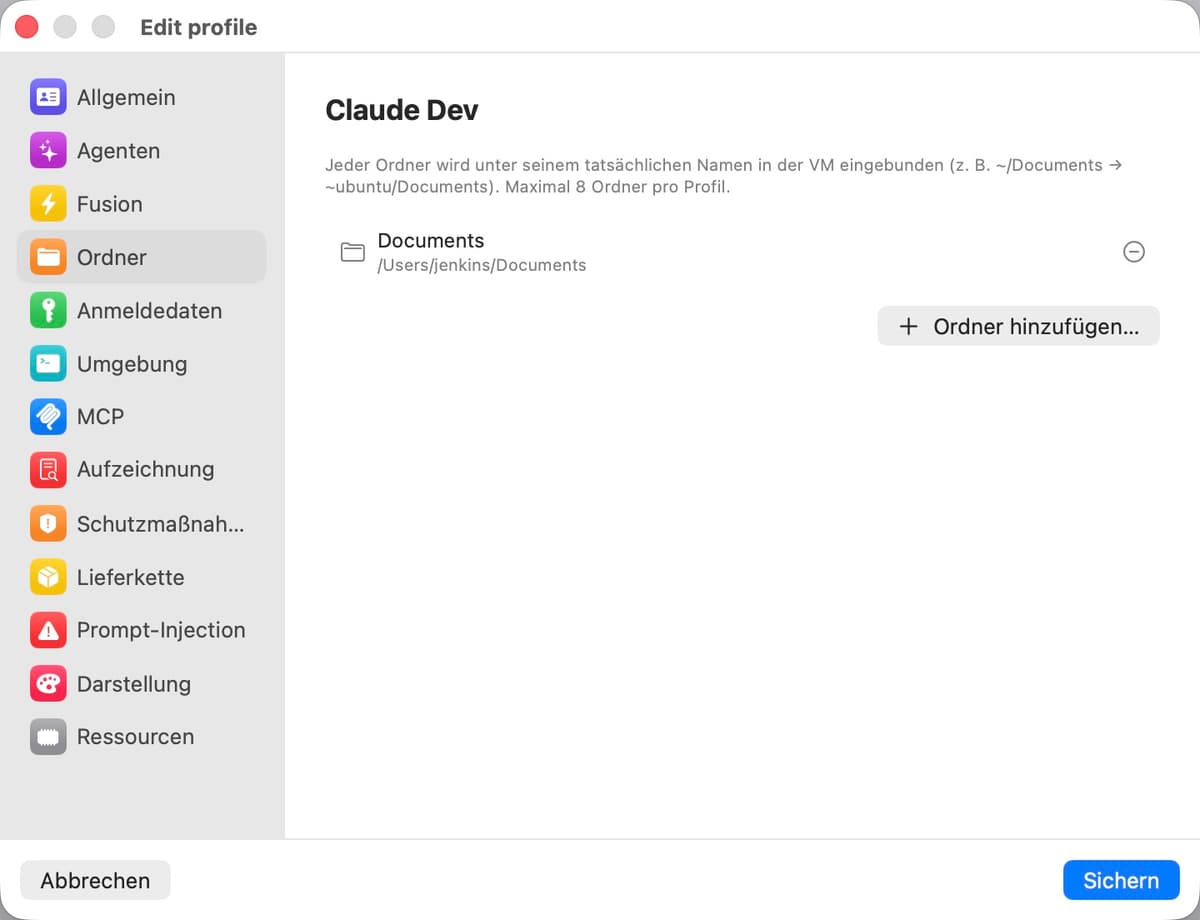Click the Ordner hinzufügen… button
Screen dimensions: 1200x920
1018,326
